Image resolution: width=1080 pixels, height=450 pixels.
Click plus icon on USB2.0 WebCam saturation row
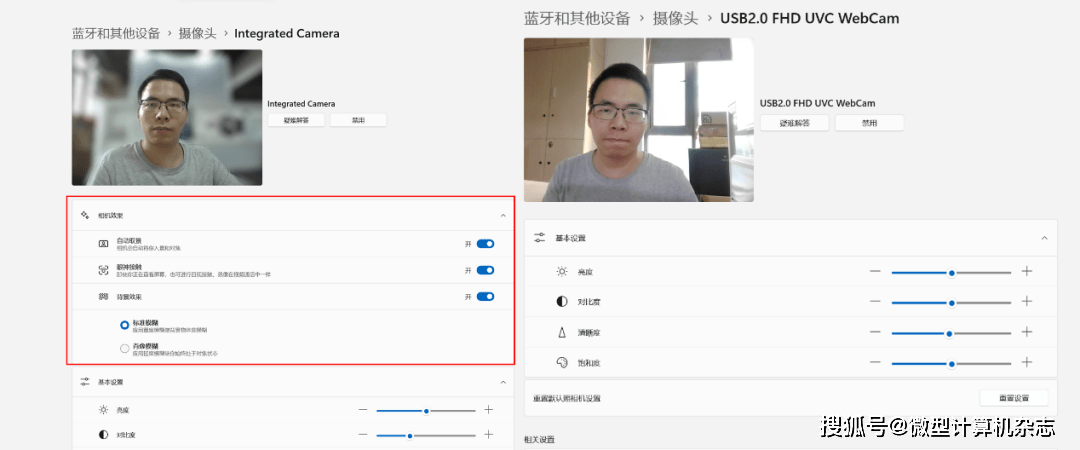coord(1026,362)
